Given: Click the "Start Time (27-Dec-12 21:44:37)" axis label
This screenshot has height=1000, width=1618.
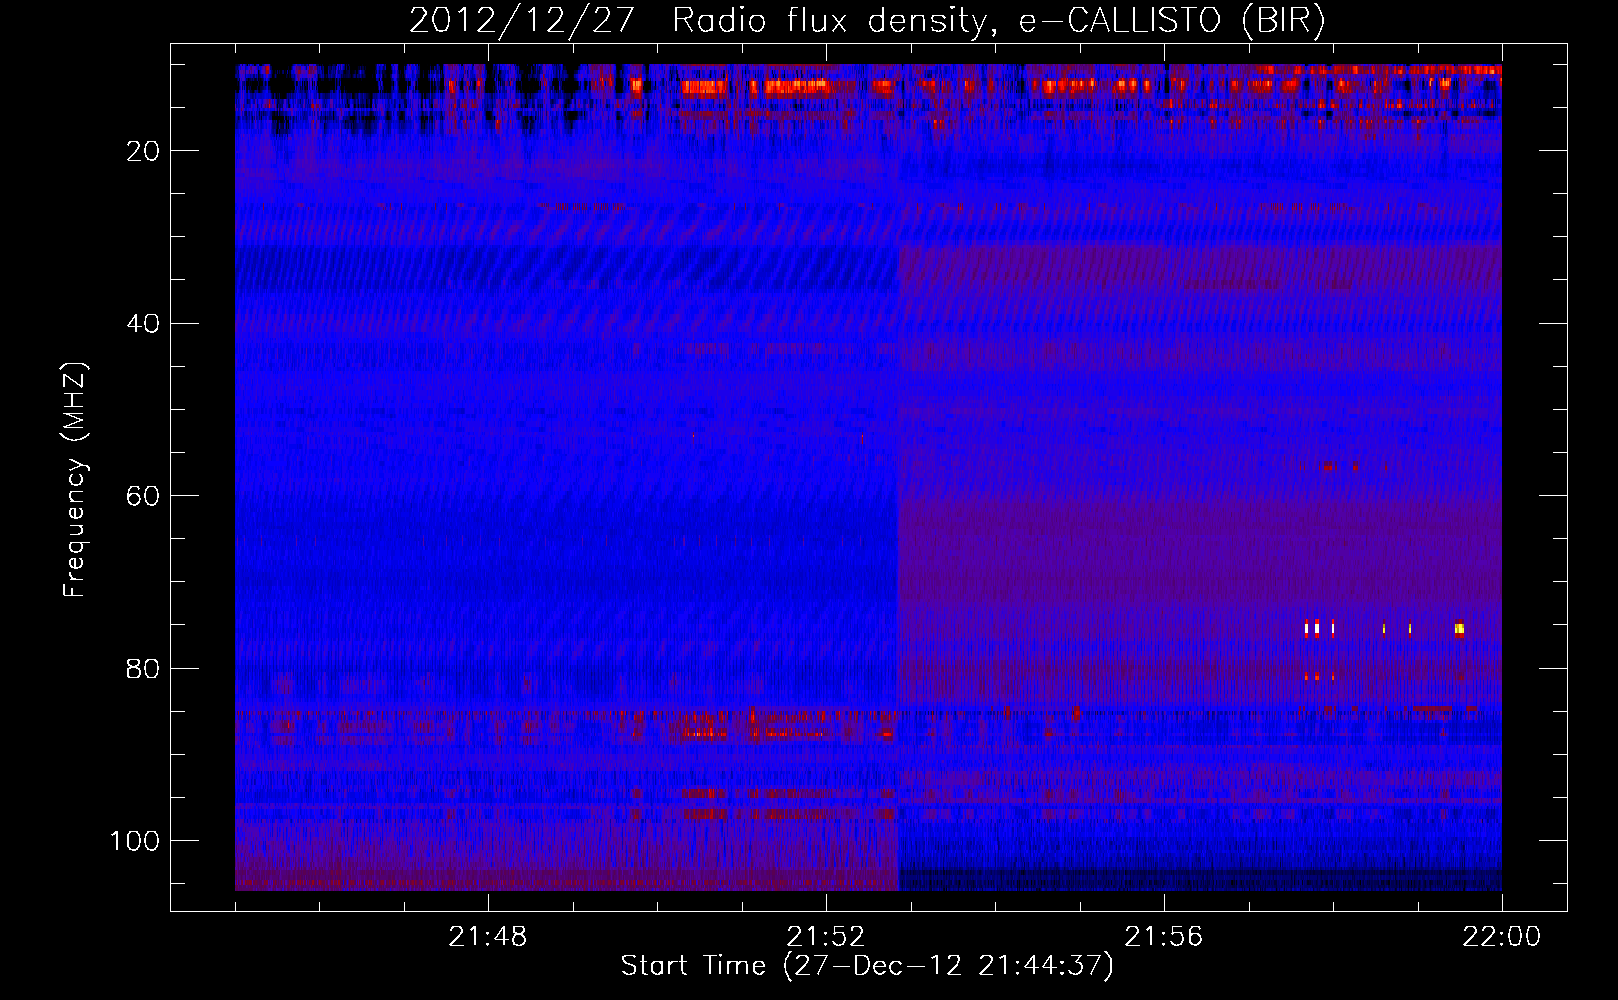Looking at the screenshot, I should click(x=867, y=966).
